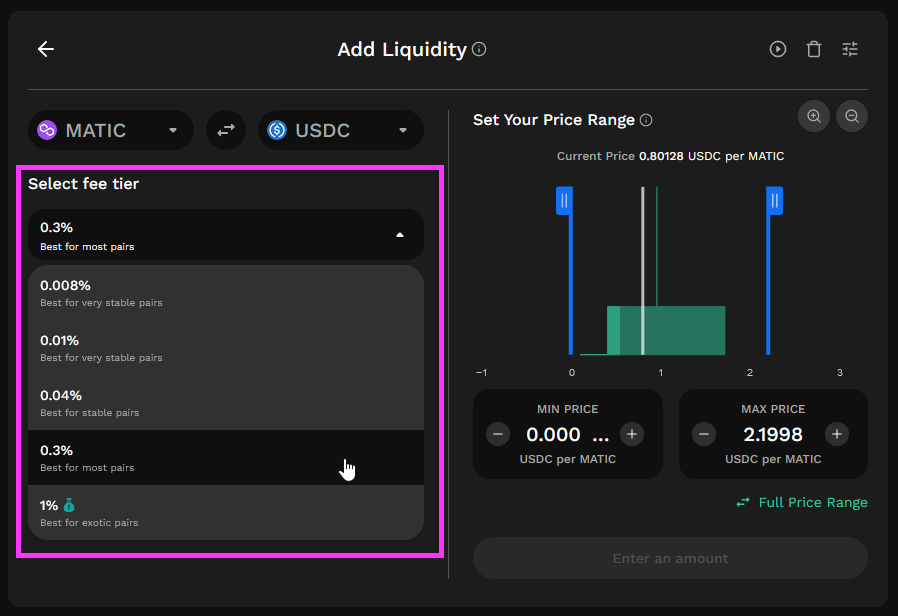Image resolution: width=898 pixels, height=616 pixels.
Task: Zoom out on the price chart
Action: click(852, 116)
